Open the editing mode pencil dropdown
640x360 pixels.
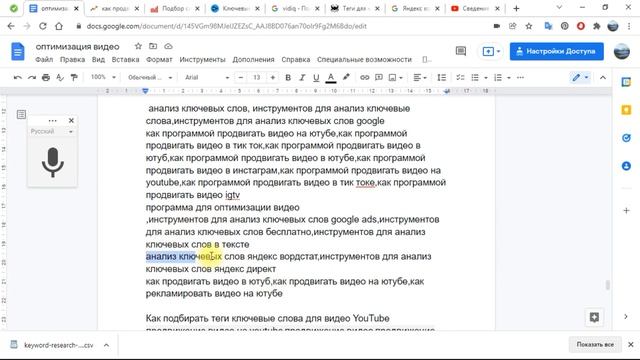[580, 78]
